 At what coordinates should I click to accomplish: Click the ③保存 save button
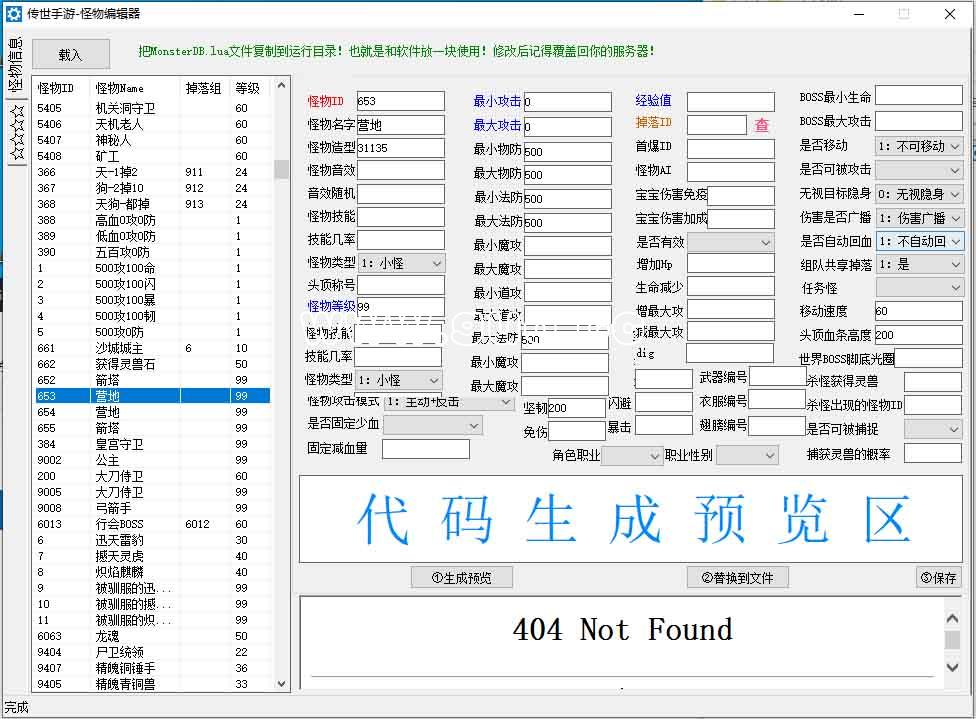coord(938,578)
